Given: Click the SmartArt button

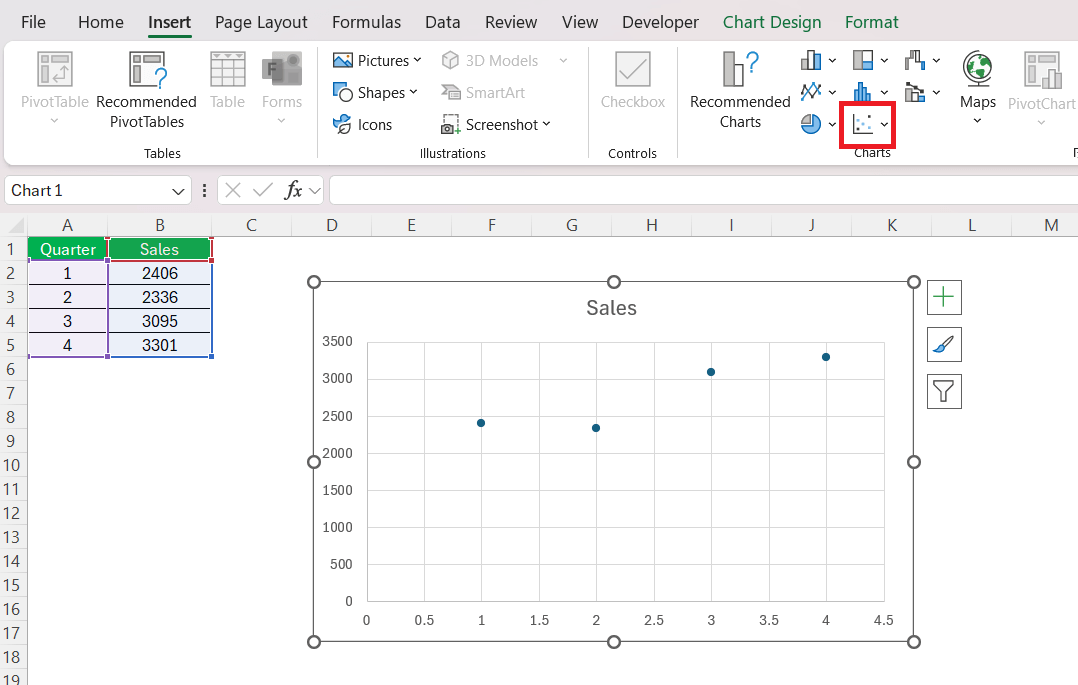Looking at the screenshot, I should pyautogui.click(x=483, y=92).
